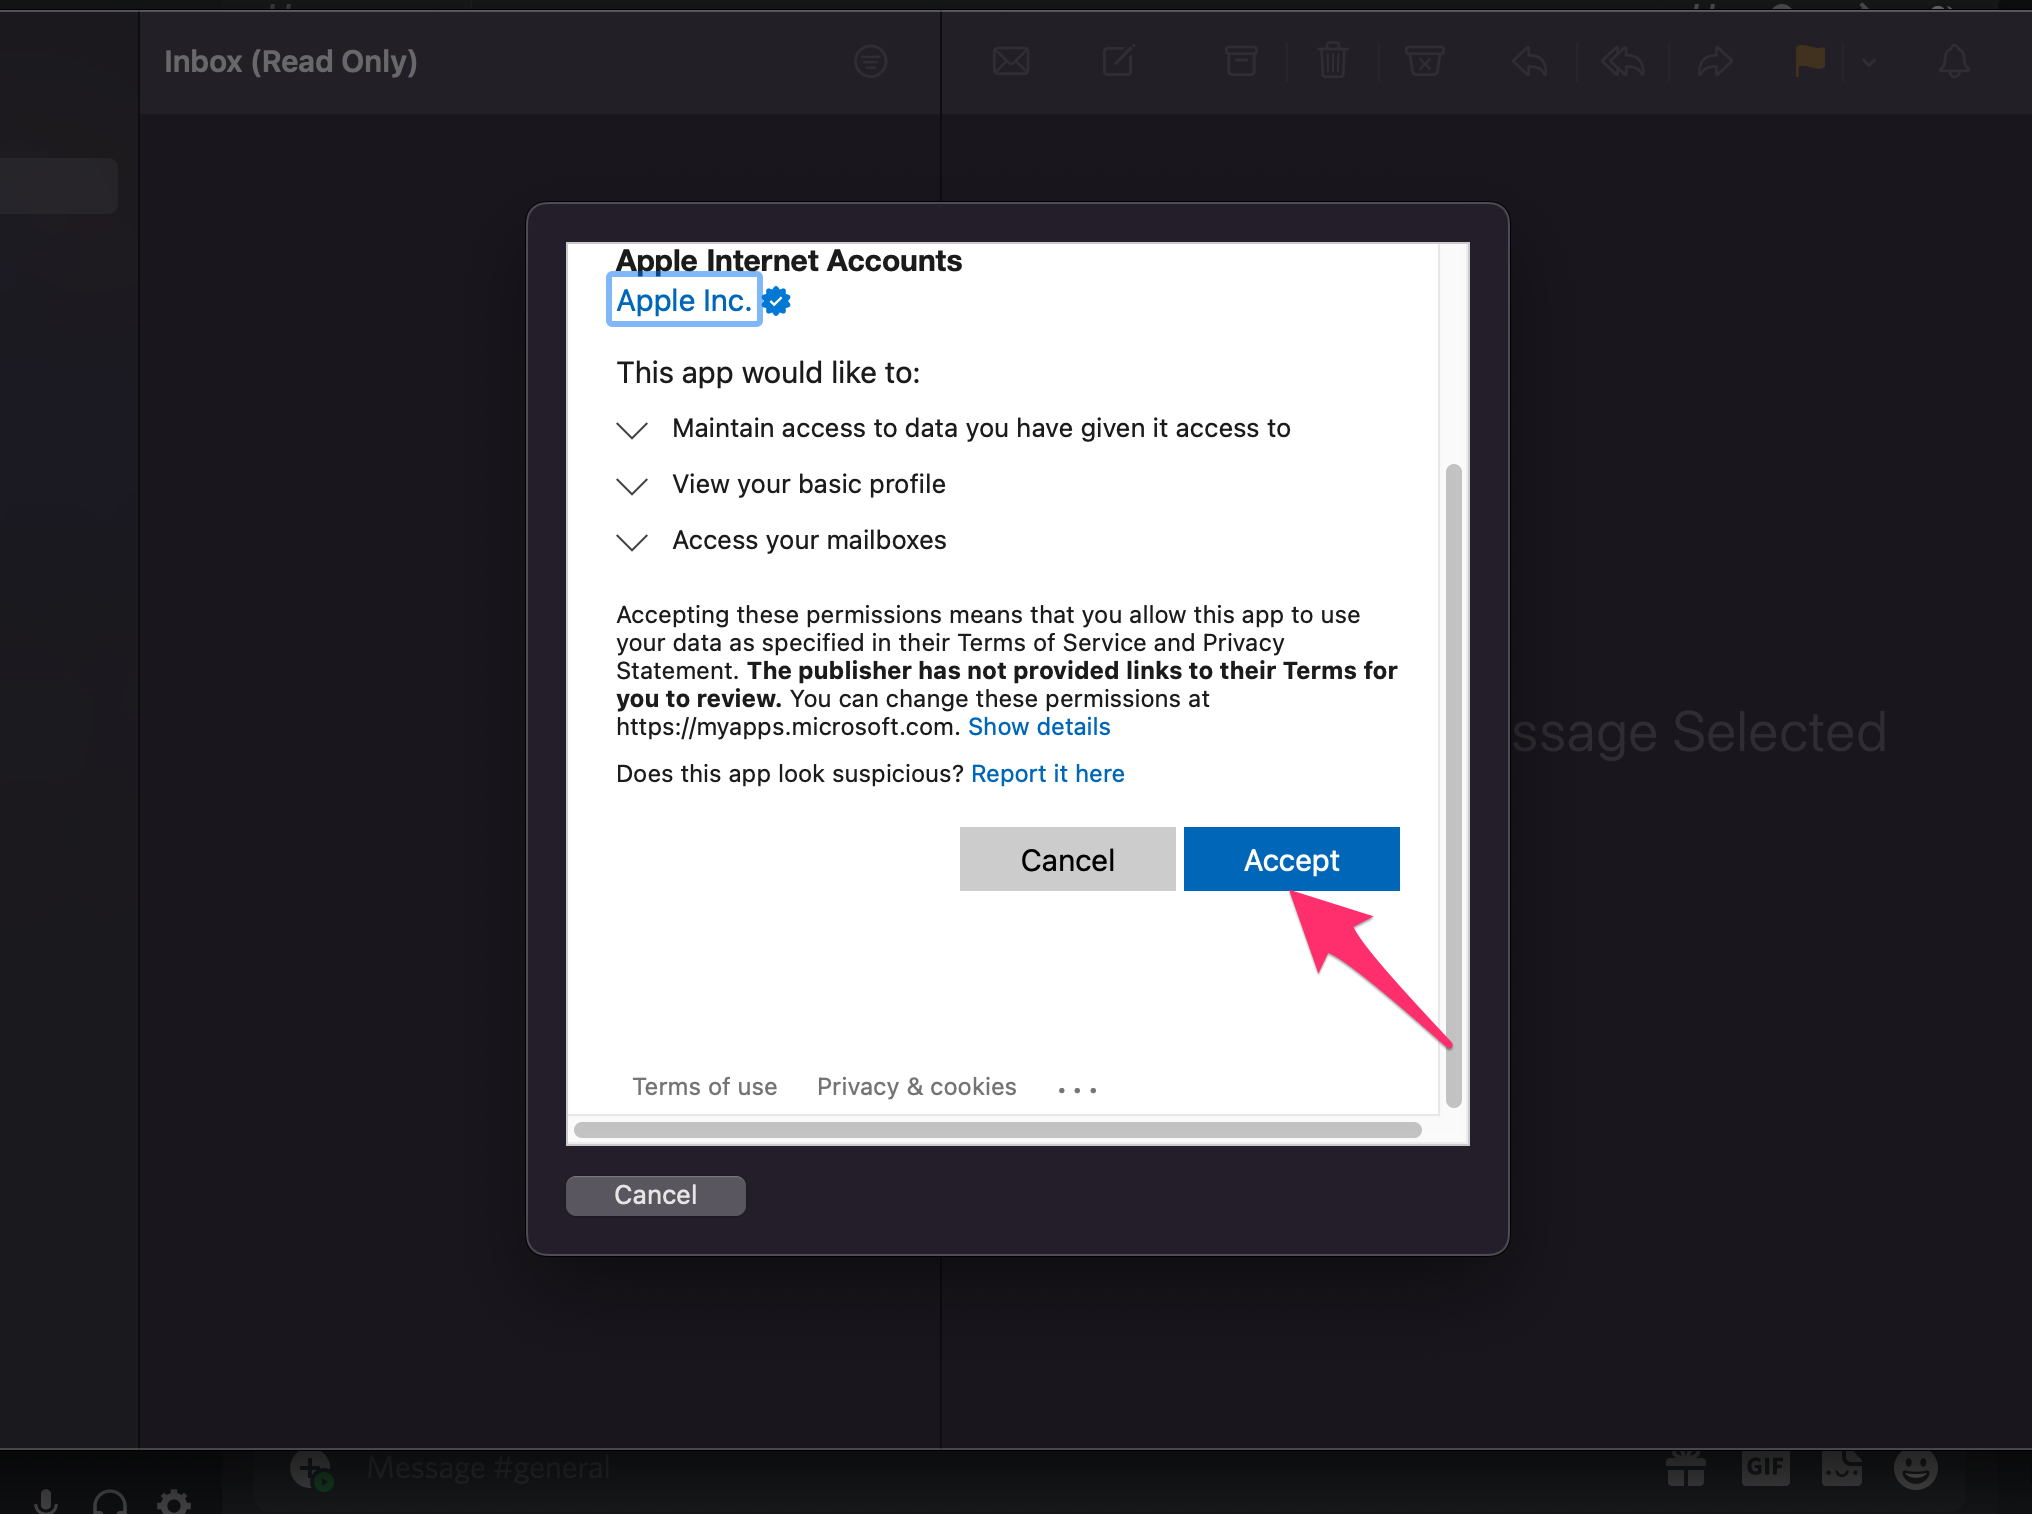The height and width of the screenshot is (1514, 2032).
Task: Open the Terms of use link
Action: click(x=705, y=1087)
